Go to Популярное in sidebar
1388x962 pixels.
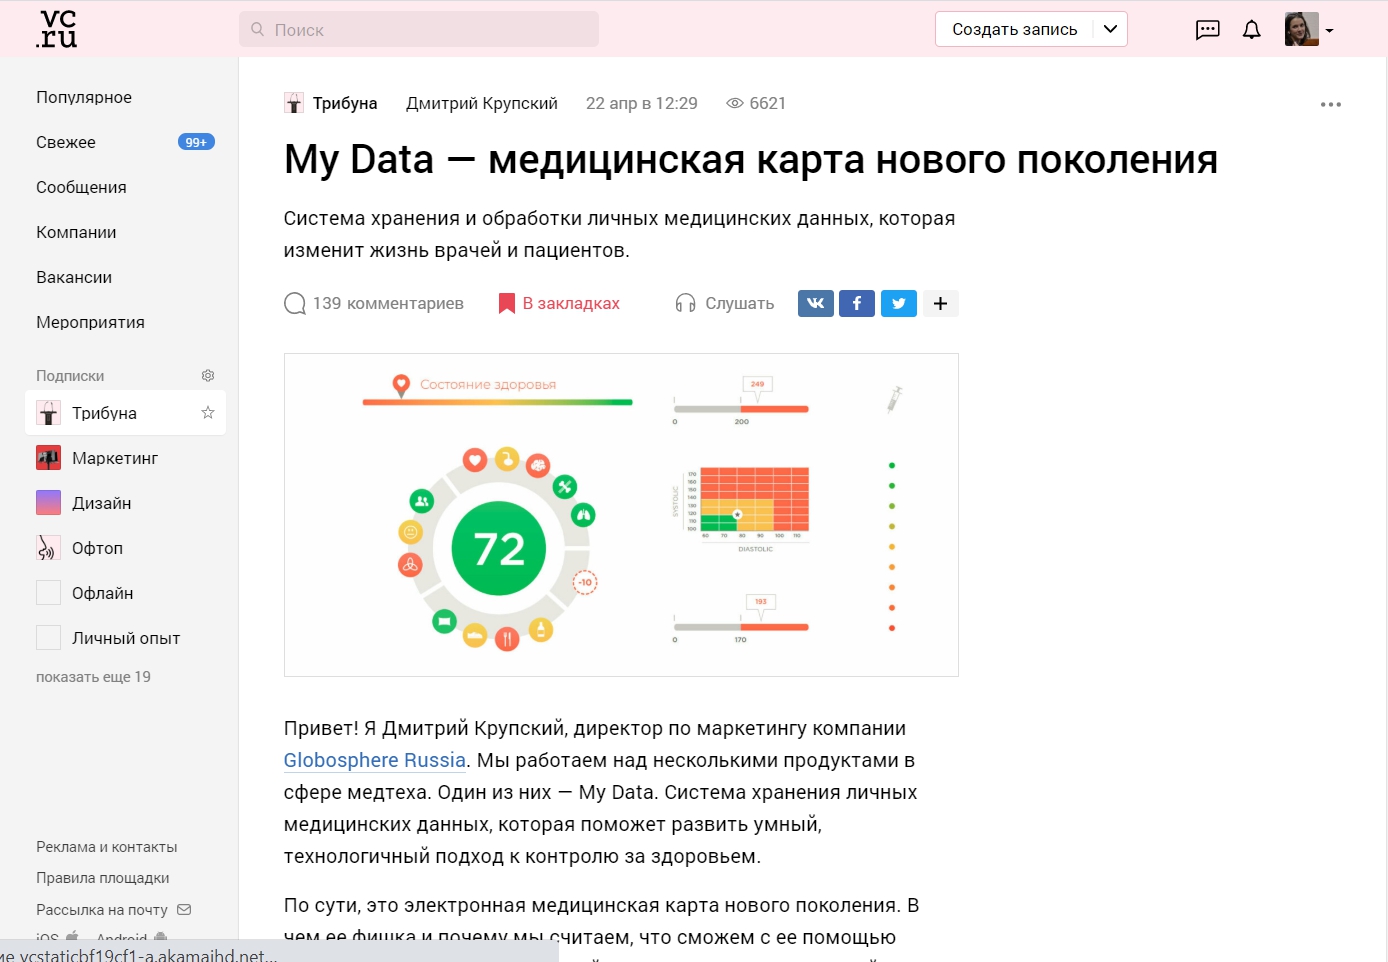pos(84,97)
